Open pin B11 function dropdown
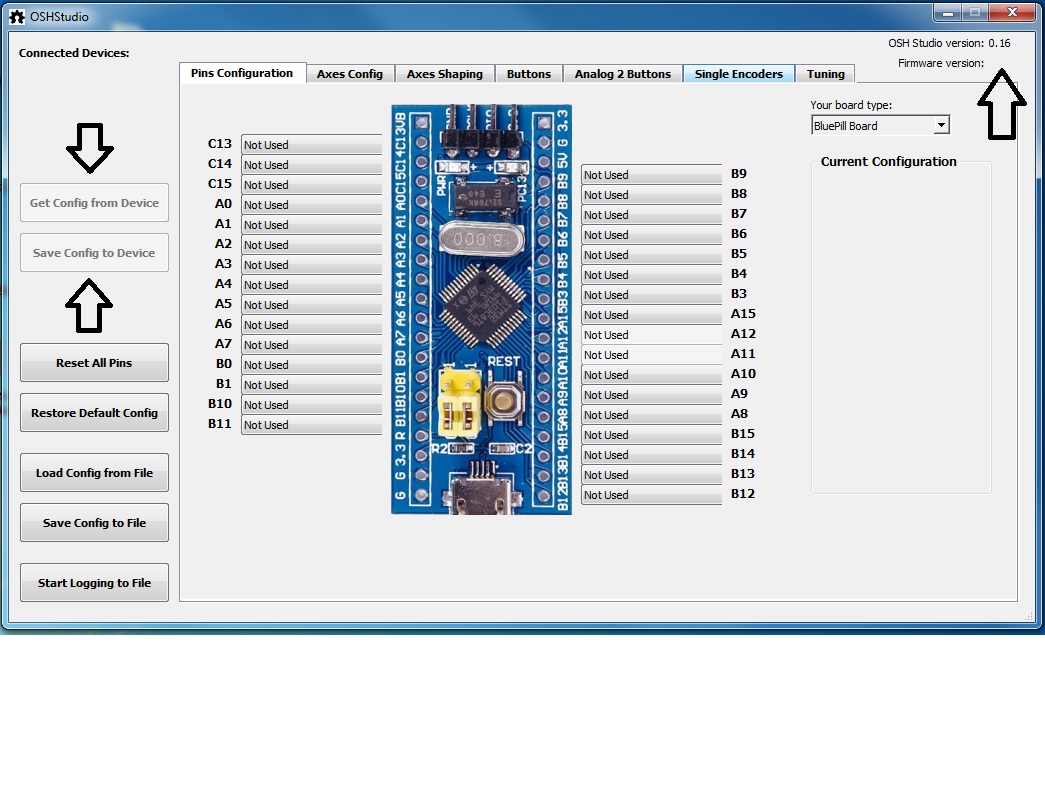 coord(311,424)
